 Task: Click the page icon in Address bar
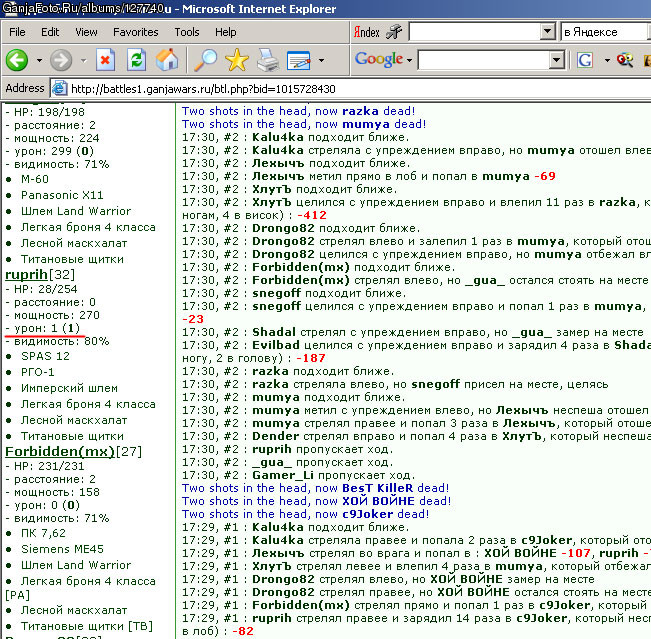pyautogui.click(x=59, y=88)
